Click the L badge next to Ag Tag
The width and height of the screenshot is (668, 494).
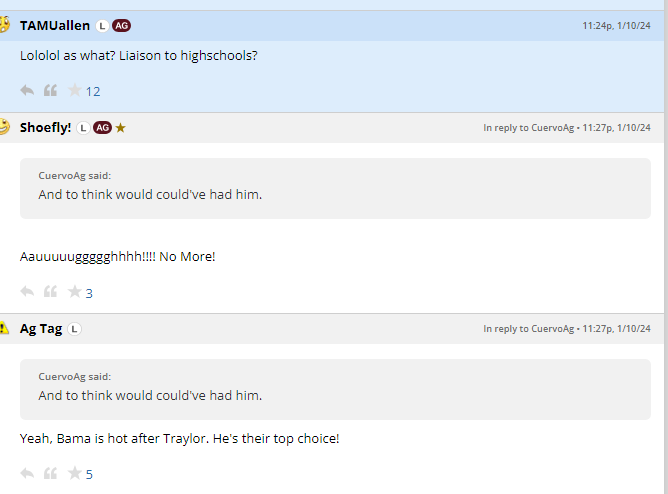point(75,328)
